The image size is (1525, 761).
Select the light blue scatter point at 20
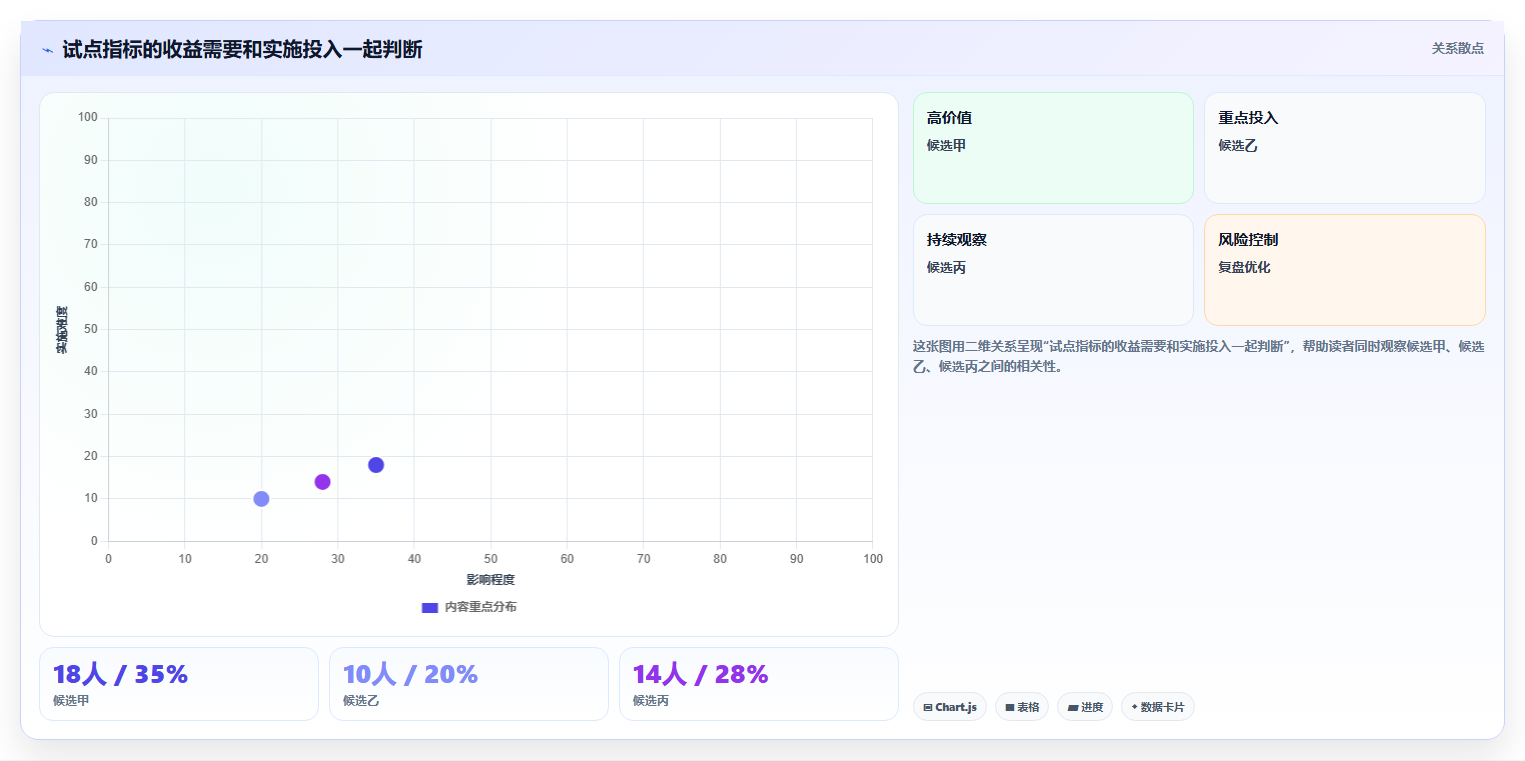click(x=261, y=499)
